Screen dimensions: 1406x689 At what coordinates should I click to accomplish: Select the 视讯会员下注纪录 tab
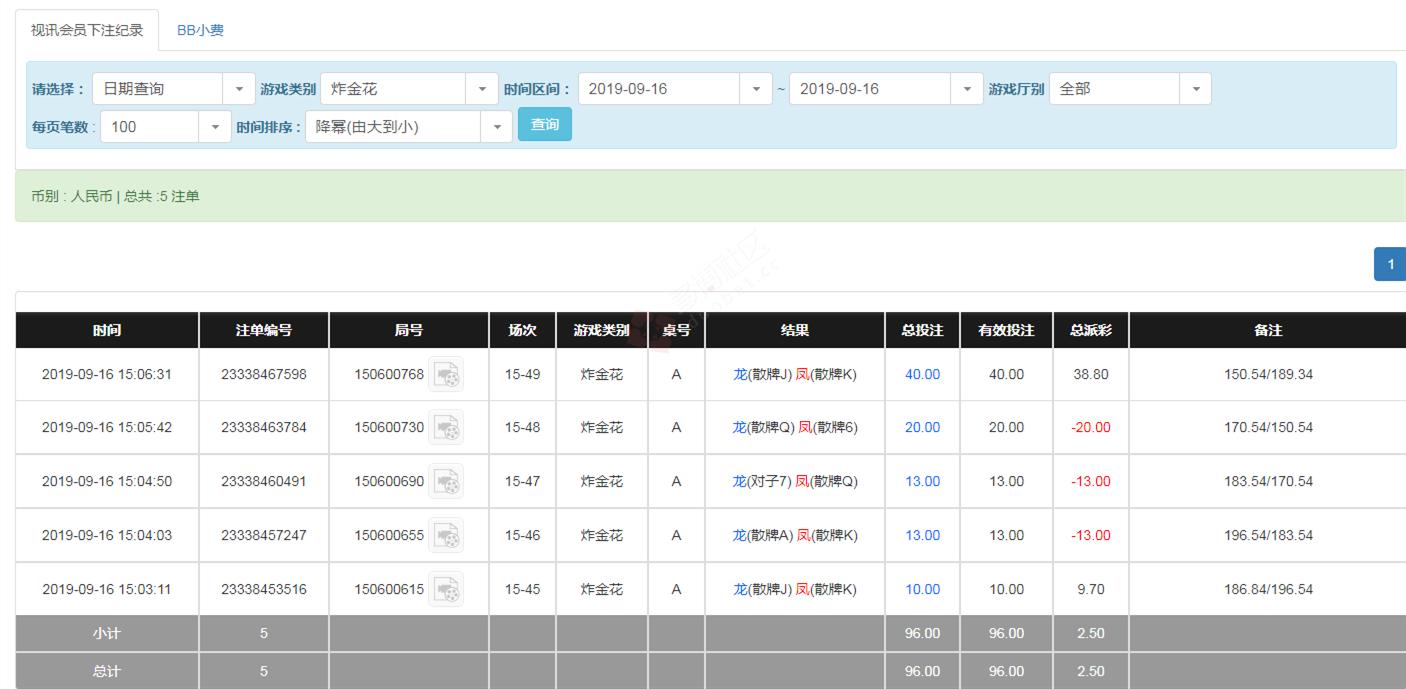pos(87,30)
